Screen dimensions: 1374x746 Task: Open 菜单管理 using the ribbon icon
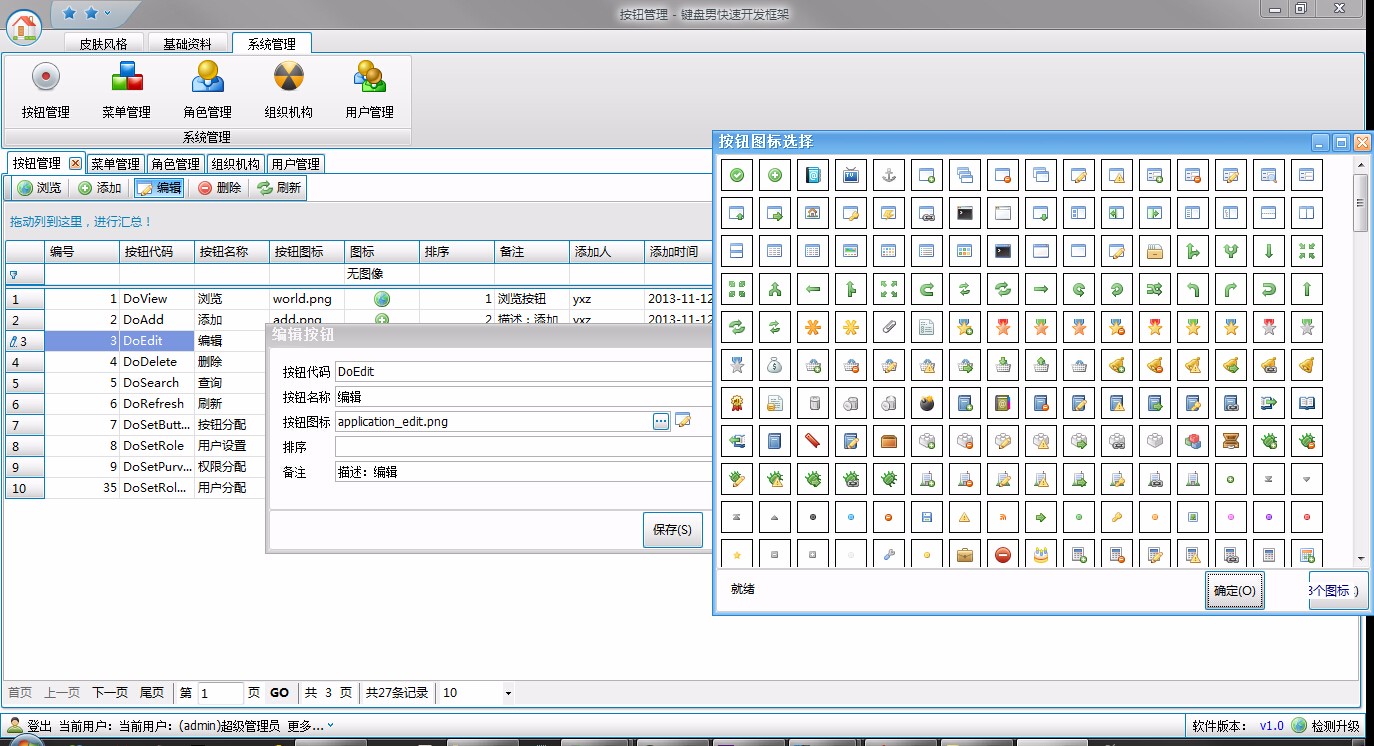click(x=126, y=88)
